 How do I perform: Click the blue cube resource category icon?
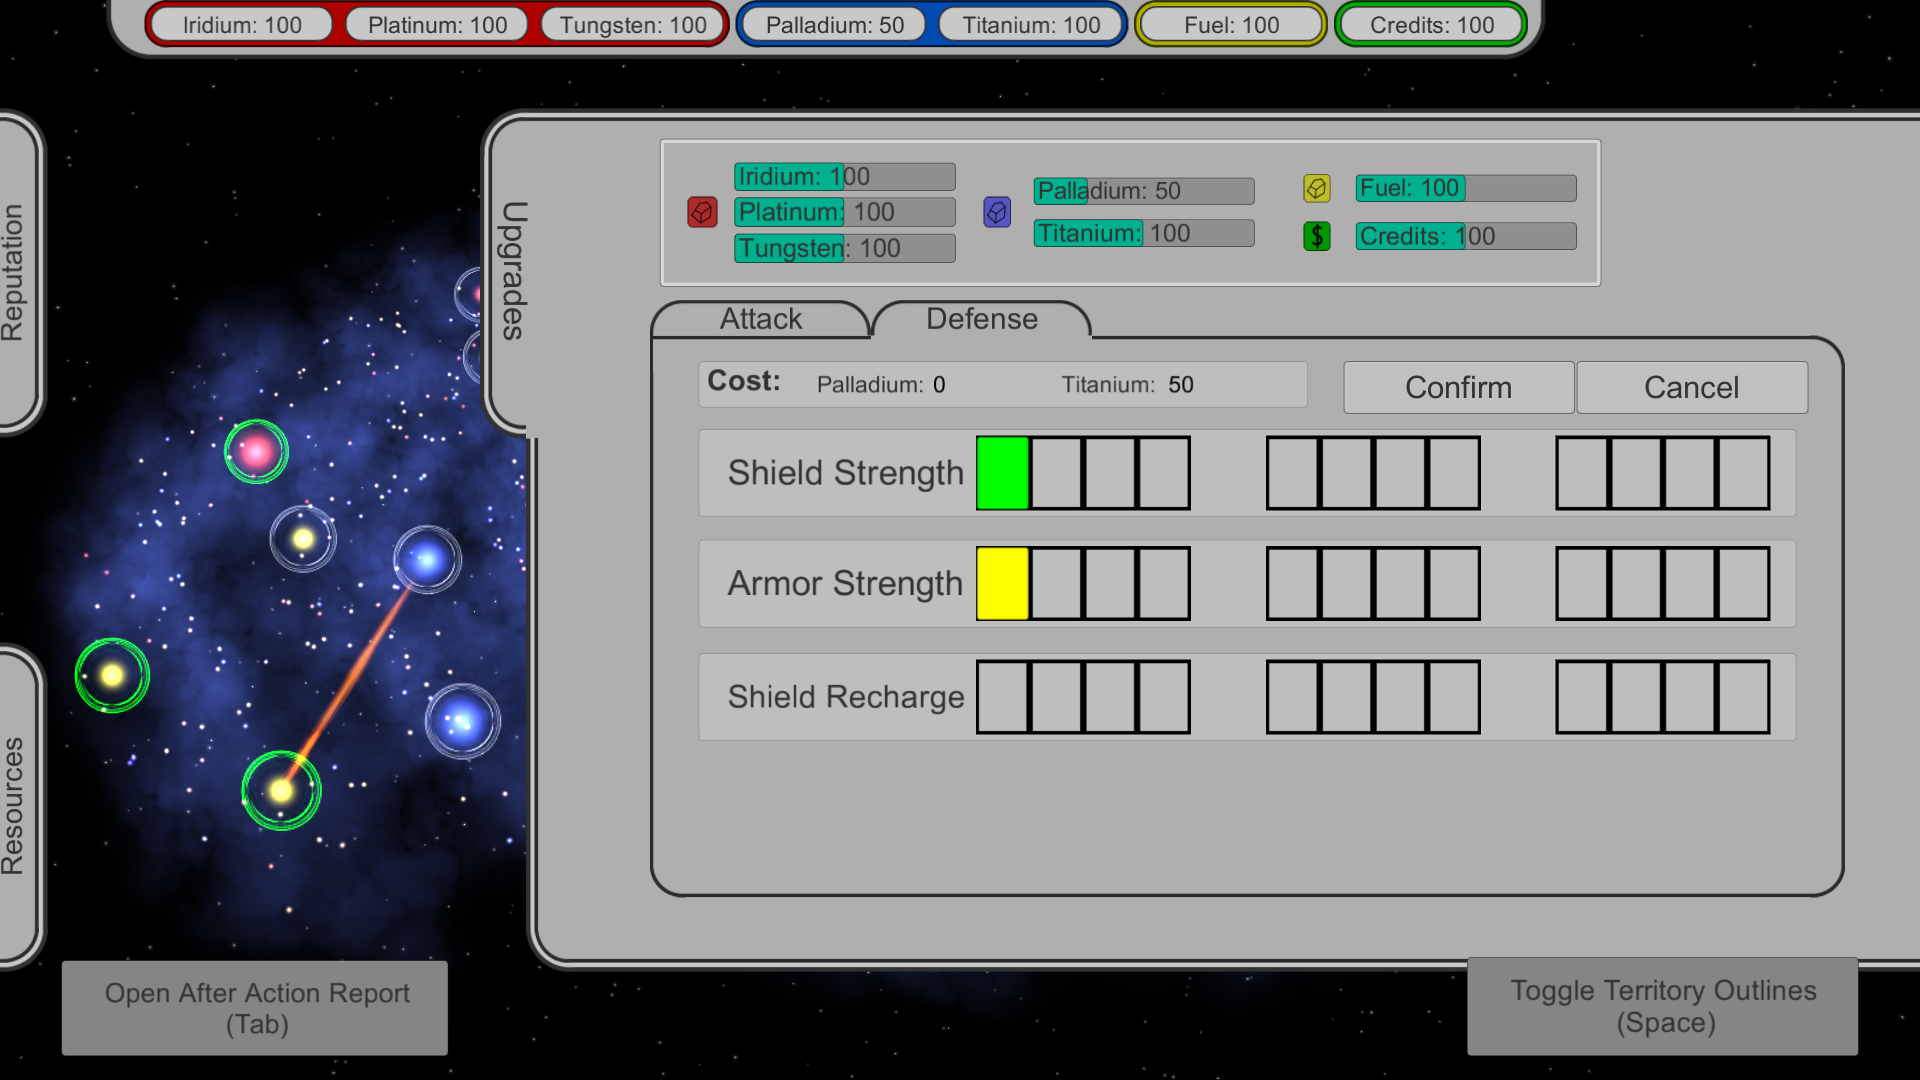[997, 212]
